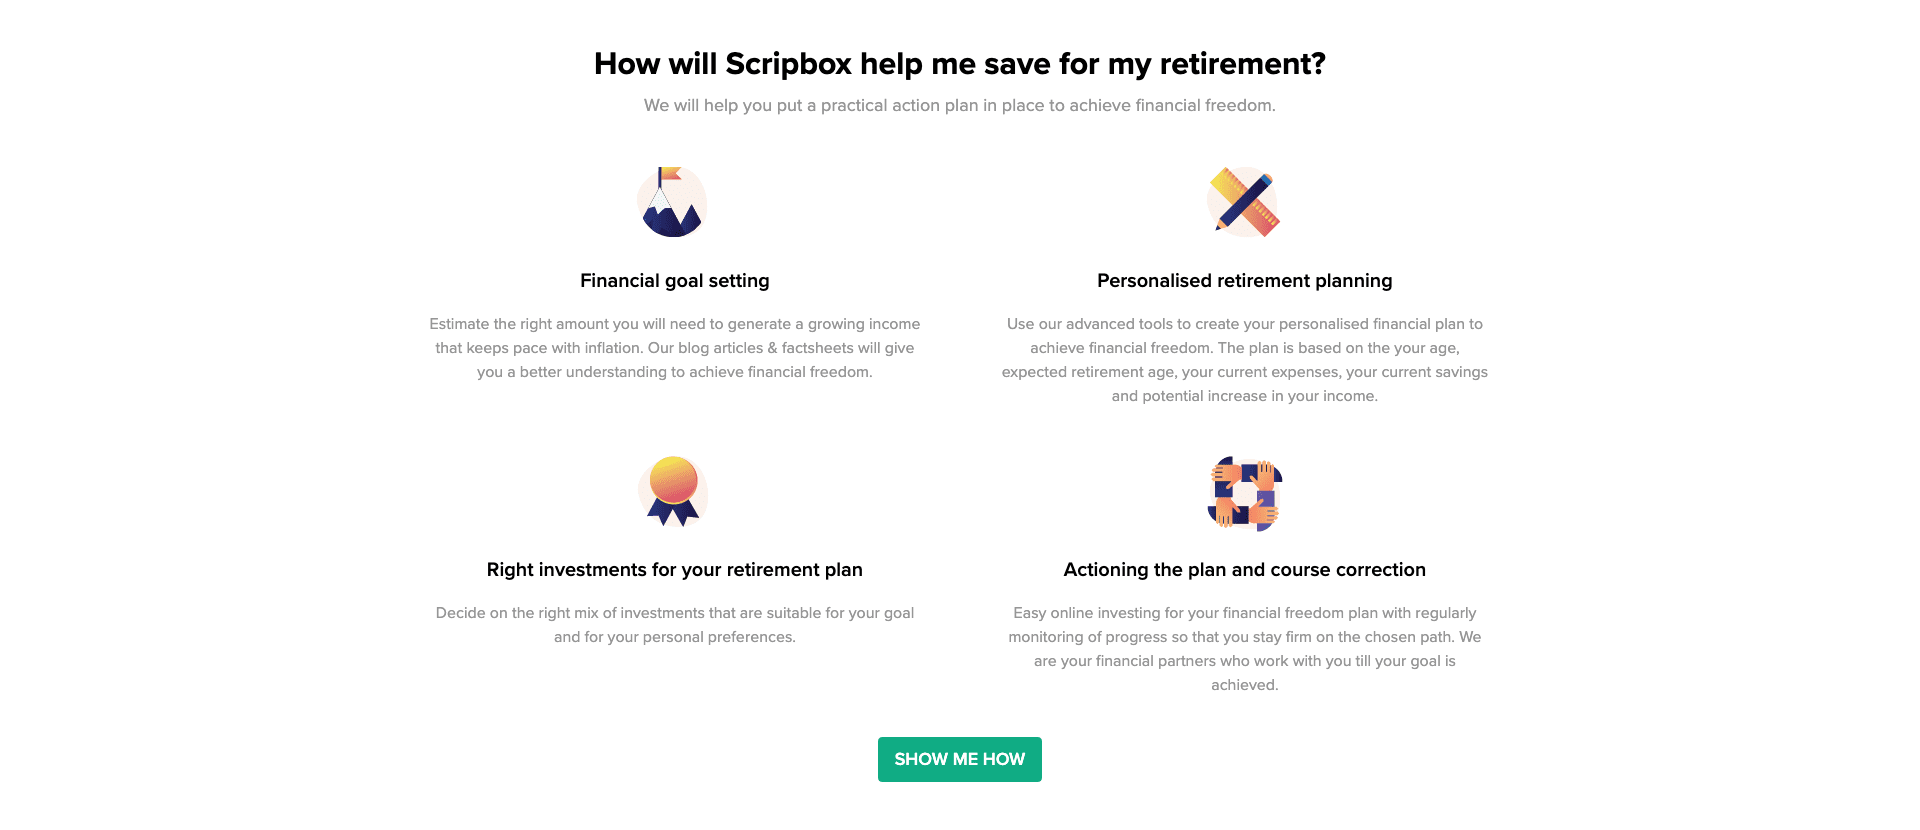Click the practical action plan subtitle text
The height and width of the screenshot is (830, 1920).
960,105
